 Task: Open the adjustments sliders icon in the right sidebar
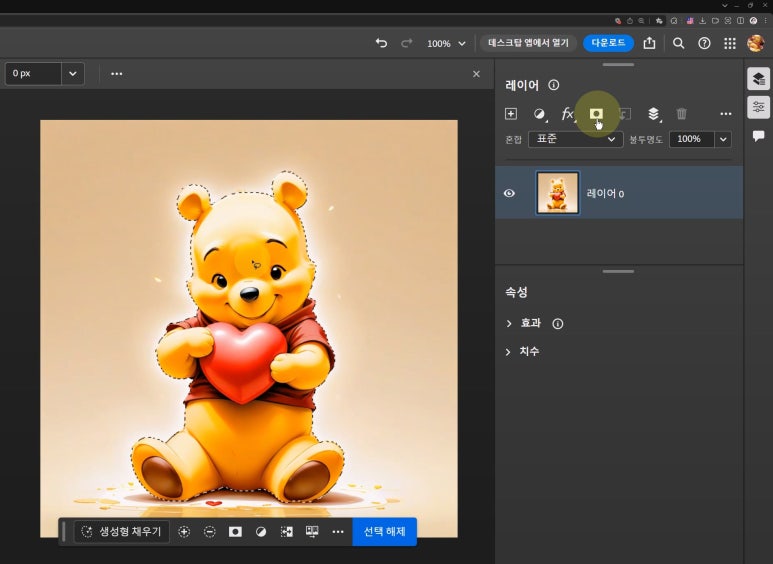tap(758, 107)
